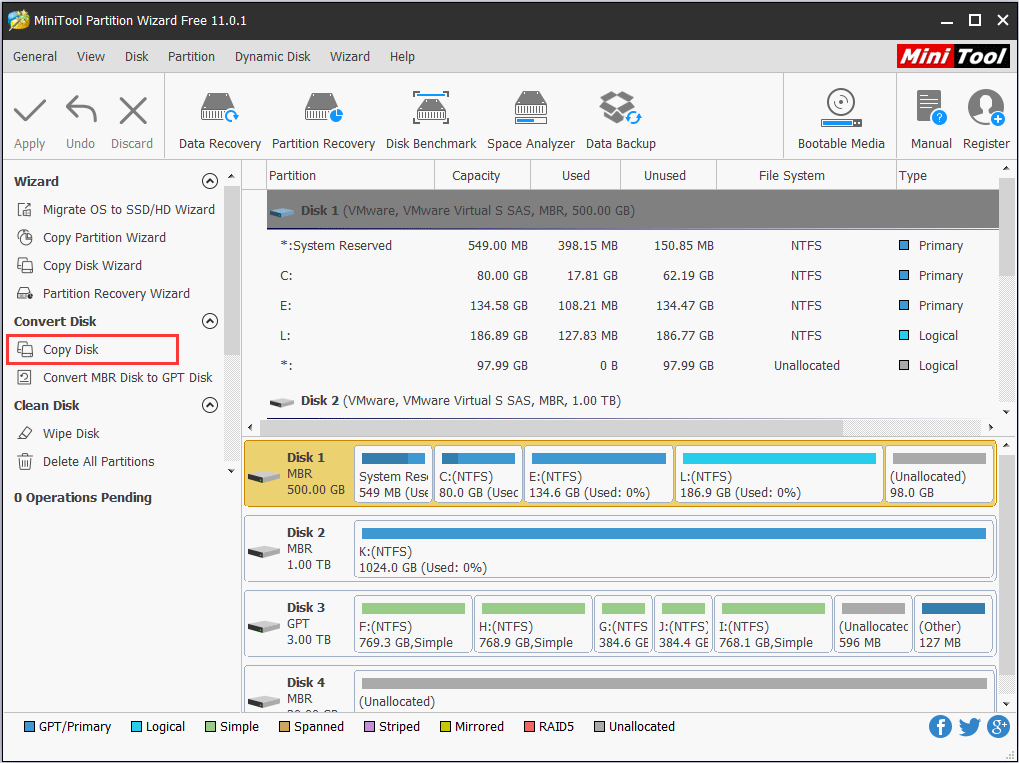Open the General menu

pyautogui.click(x=35, y=57)
